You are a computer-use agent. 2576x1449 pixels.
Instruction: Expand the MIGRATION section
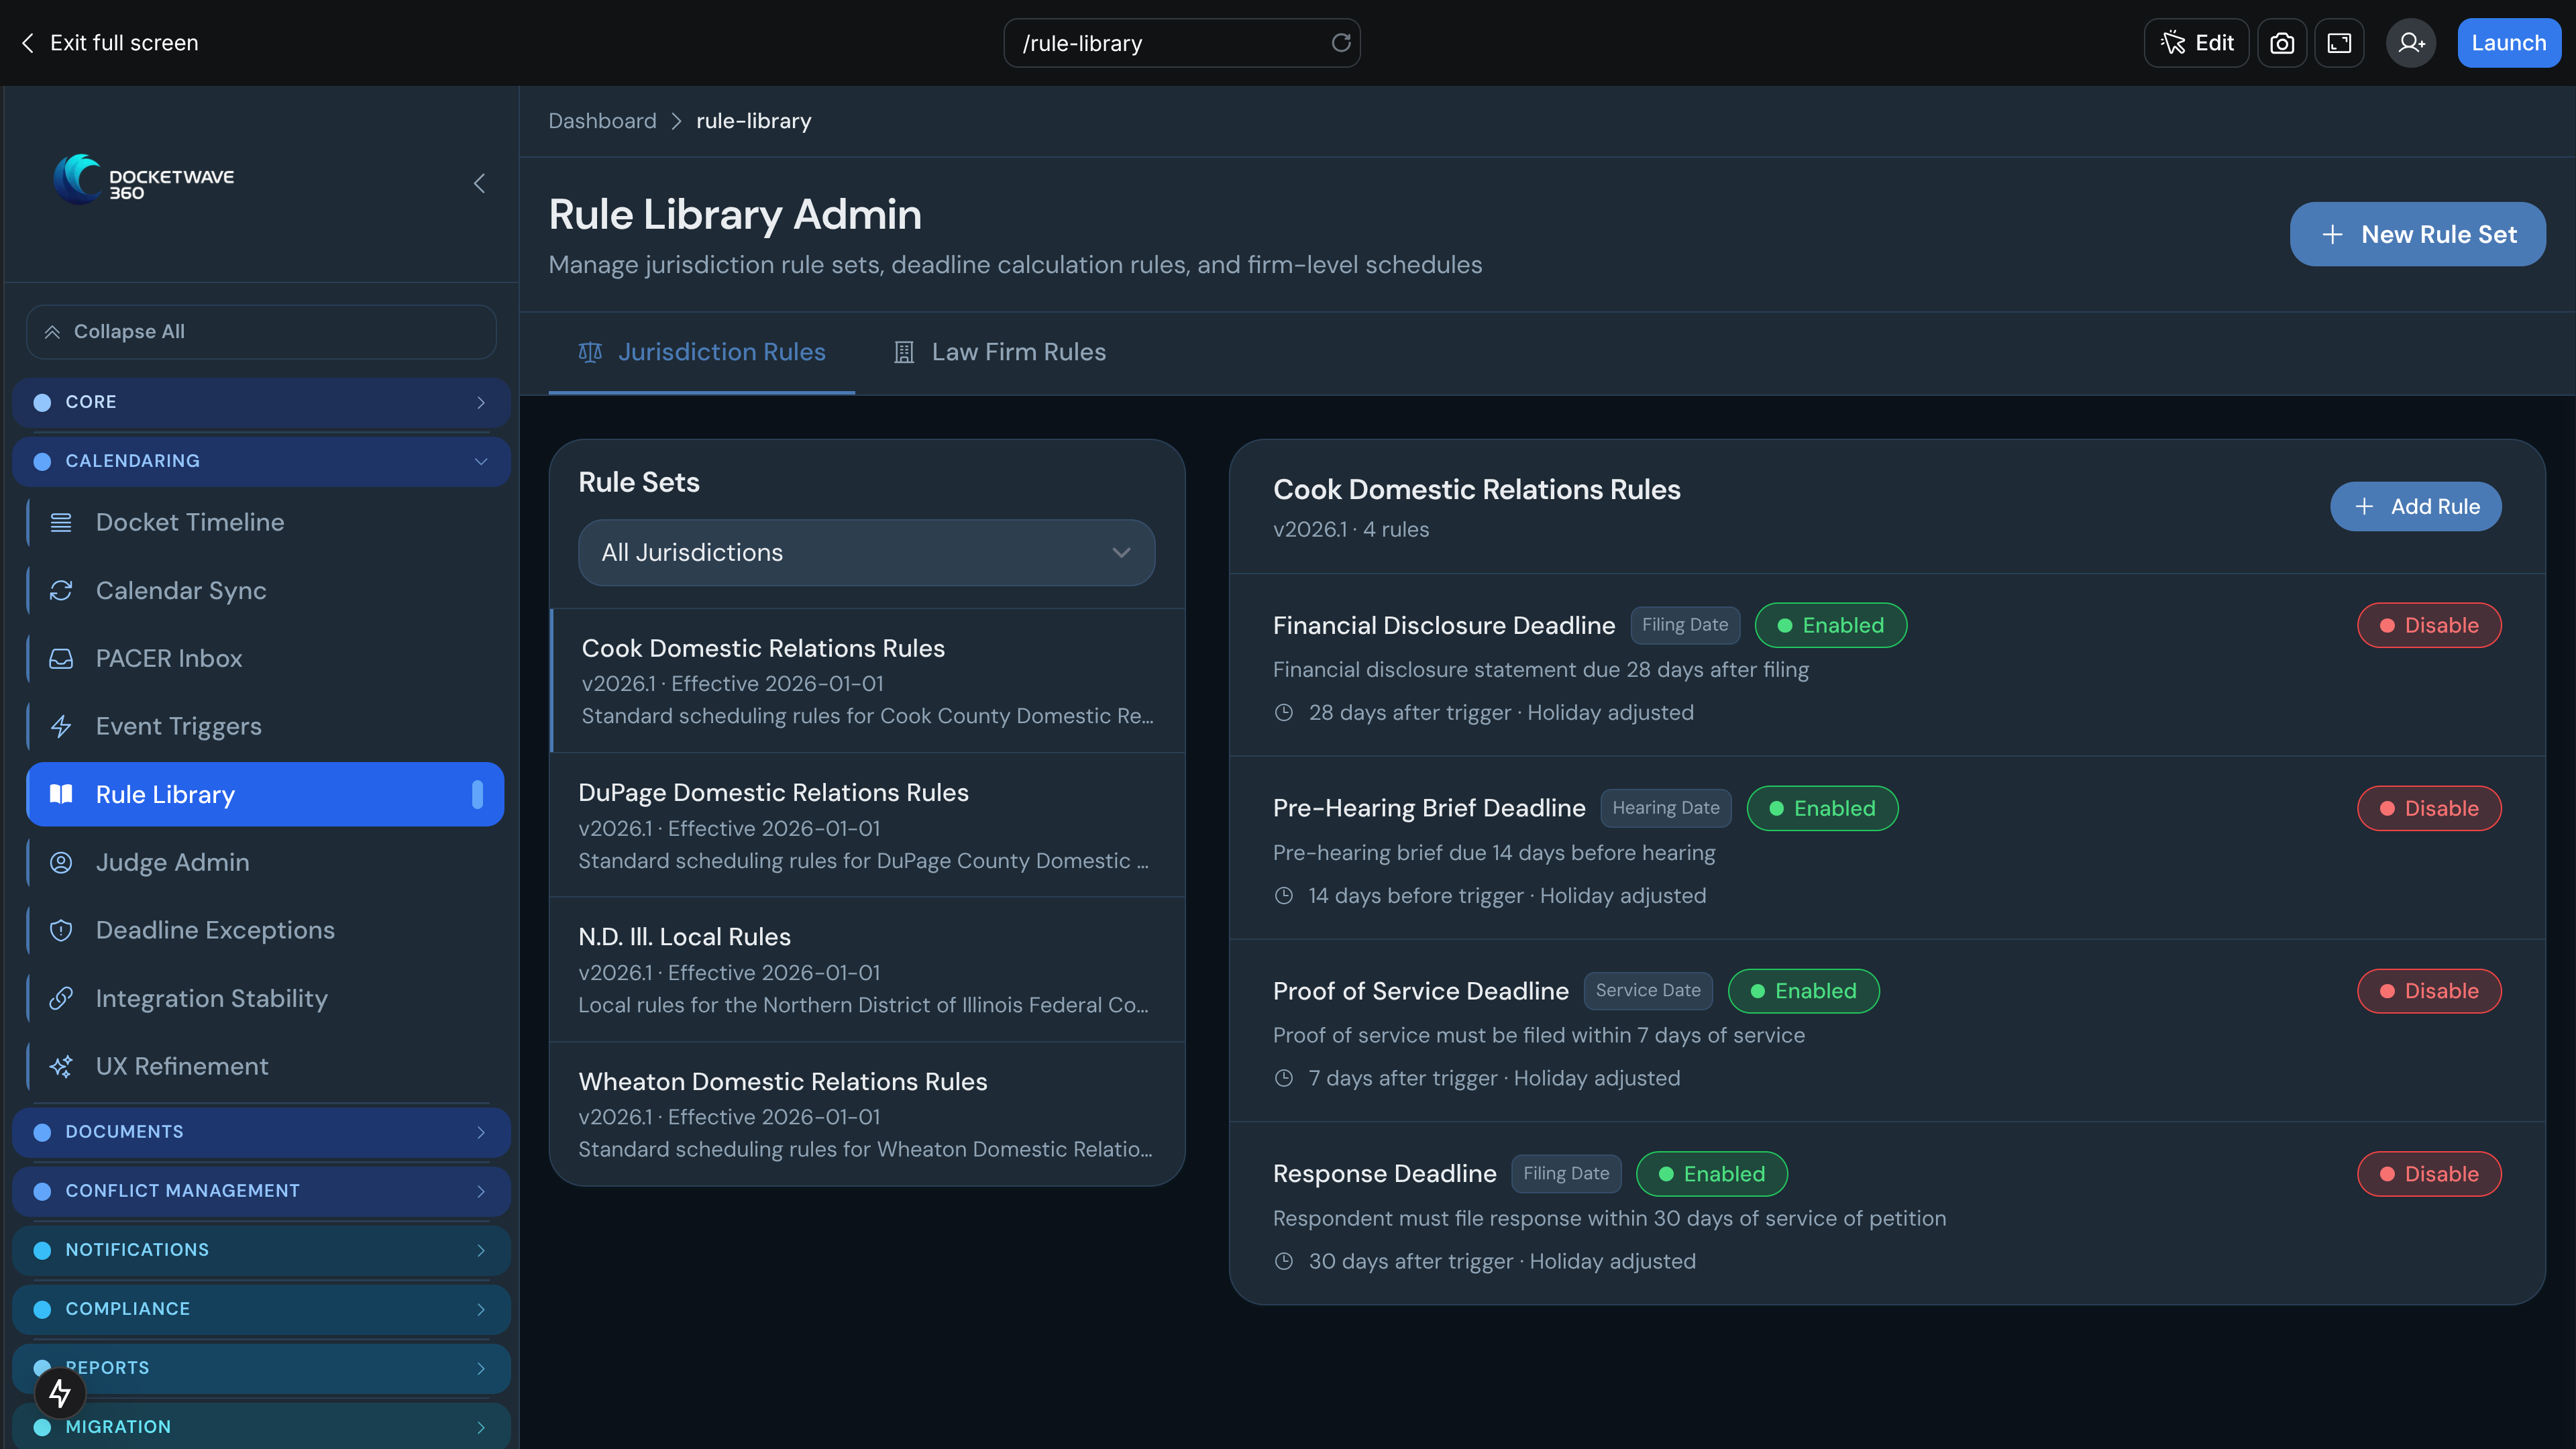tap(261, 1427)
